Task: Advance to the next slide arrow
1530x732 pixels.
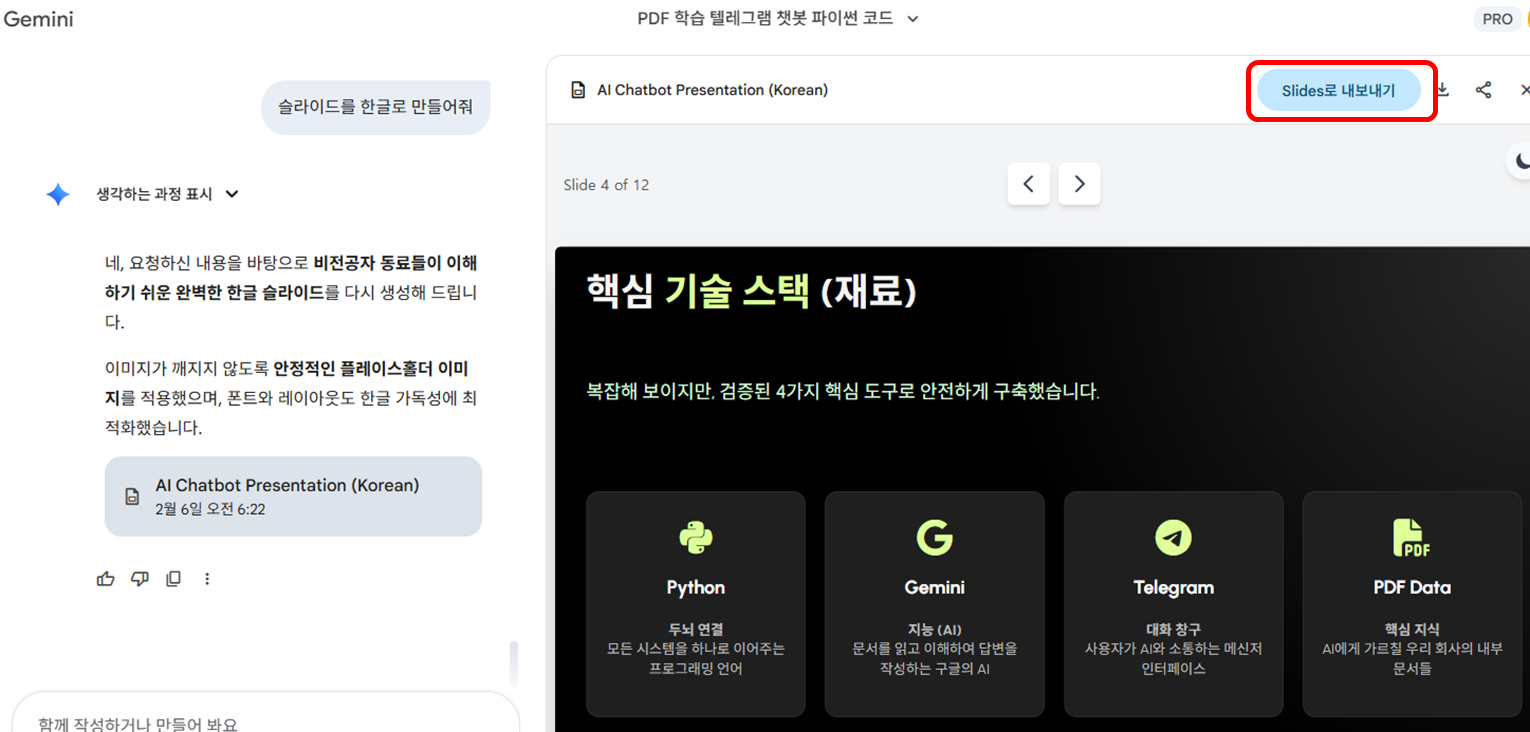Action: [1079, 184]
